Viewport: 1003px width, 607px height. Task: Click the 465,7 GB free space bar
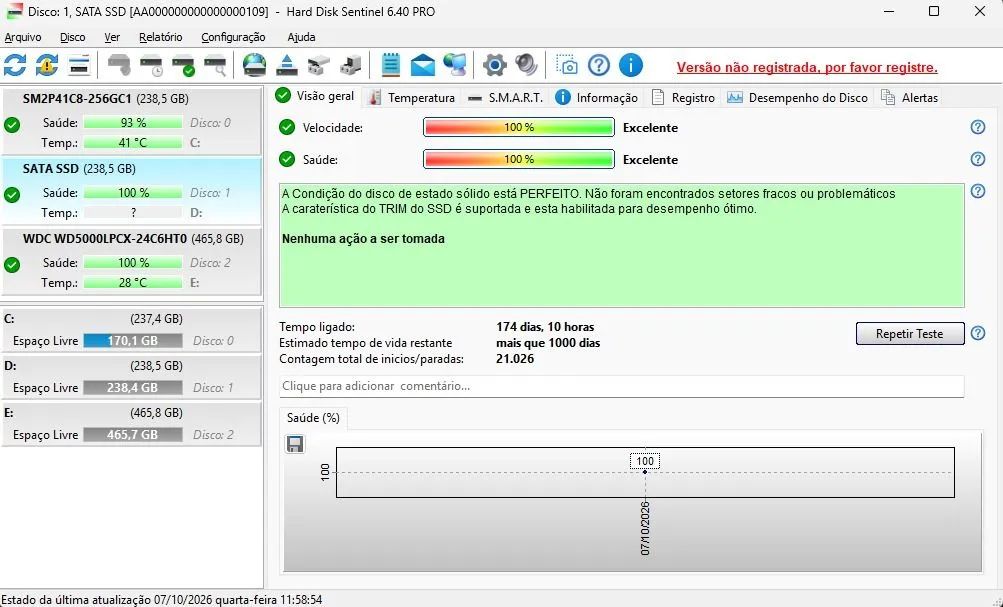pos(133,435)
